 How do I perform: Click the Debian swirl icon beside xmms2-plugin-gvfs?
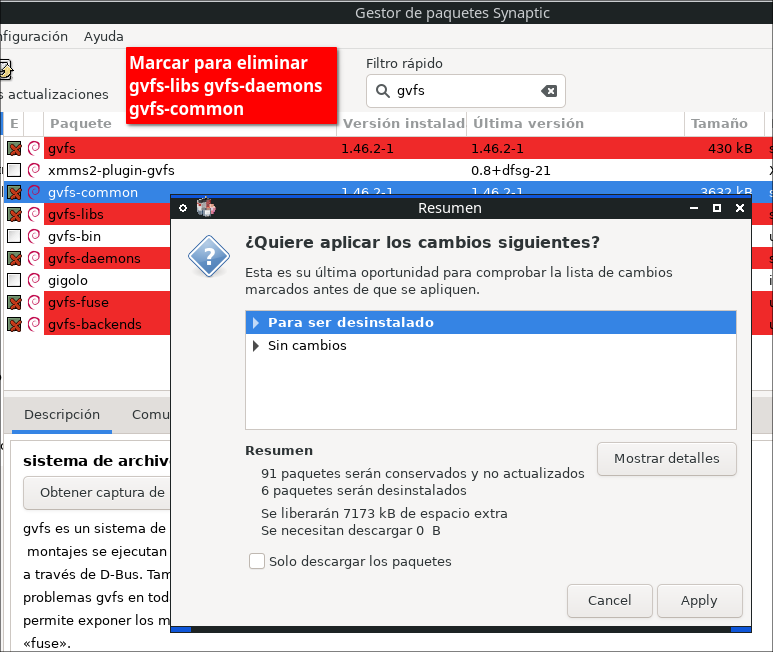point(34,171)
